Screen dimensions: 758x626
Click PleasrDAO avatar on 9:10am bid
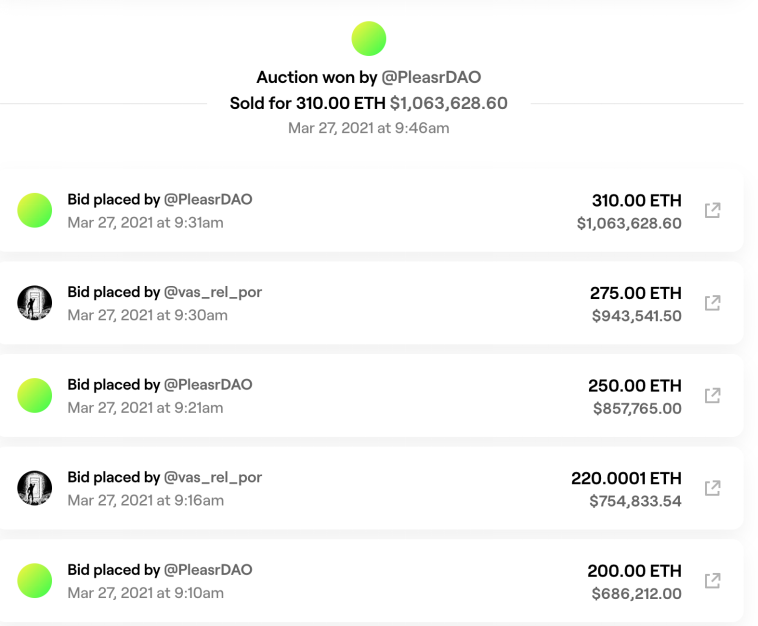pyautogui.click(x=35, y=580)
